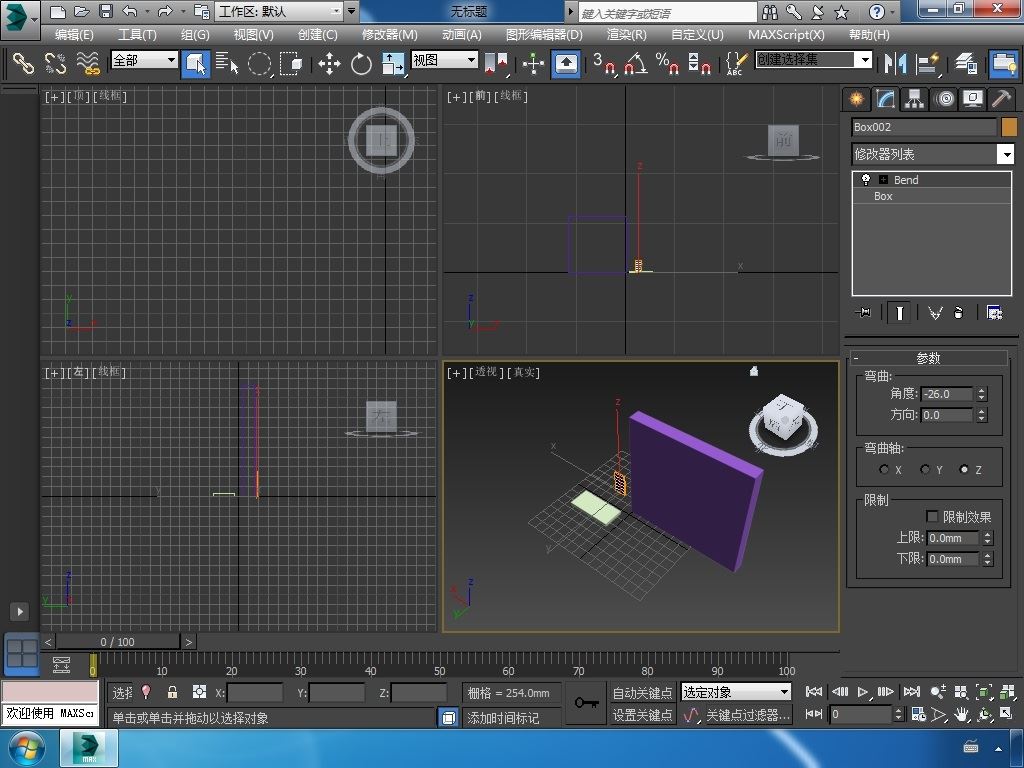Enable the 限制效果 checkbox
The height and width of the screenshot is (768, 1024).
(932, 517)
